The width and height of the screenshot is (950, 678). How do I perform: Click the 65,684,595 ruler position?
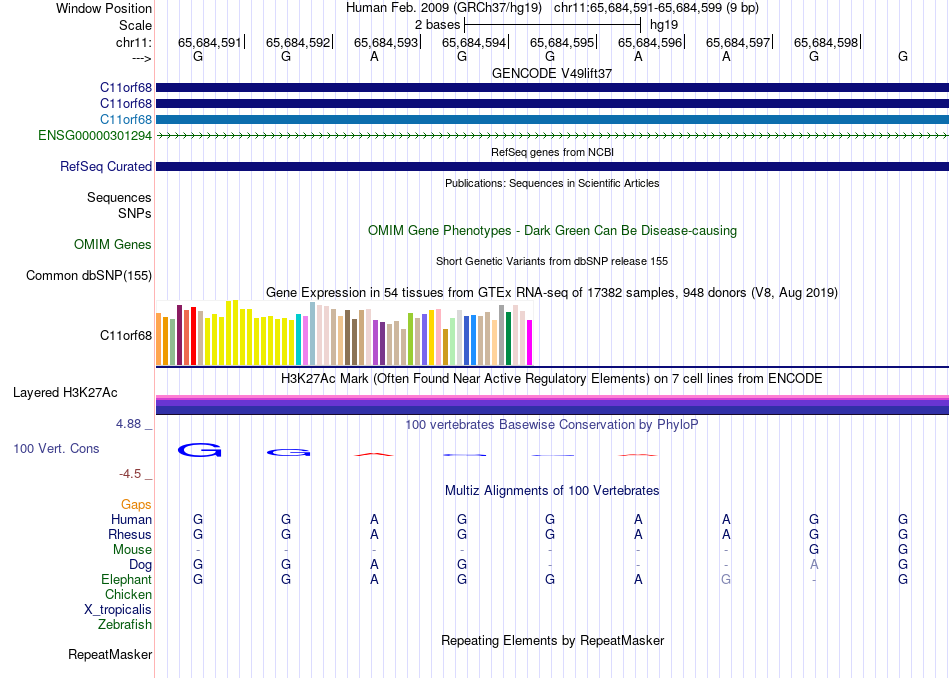pyautogui.click(x=562, y=42)
